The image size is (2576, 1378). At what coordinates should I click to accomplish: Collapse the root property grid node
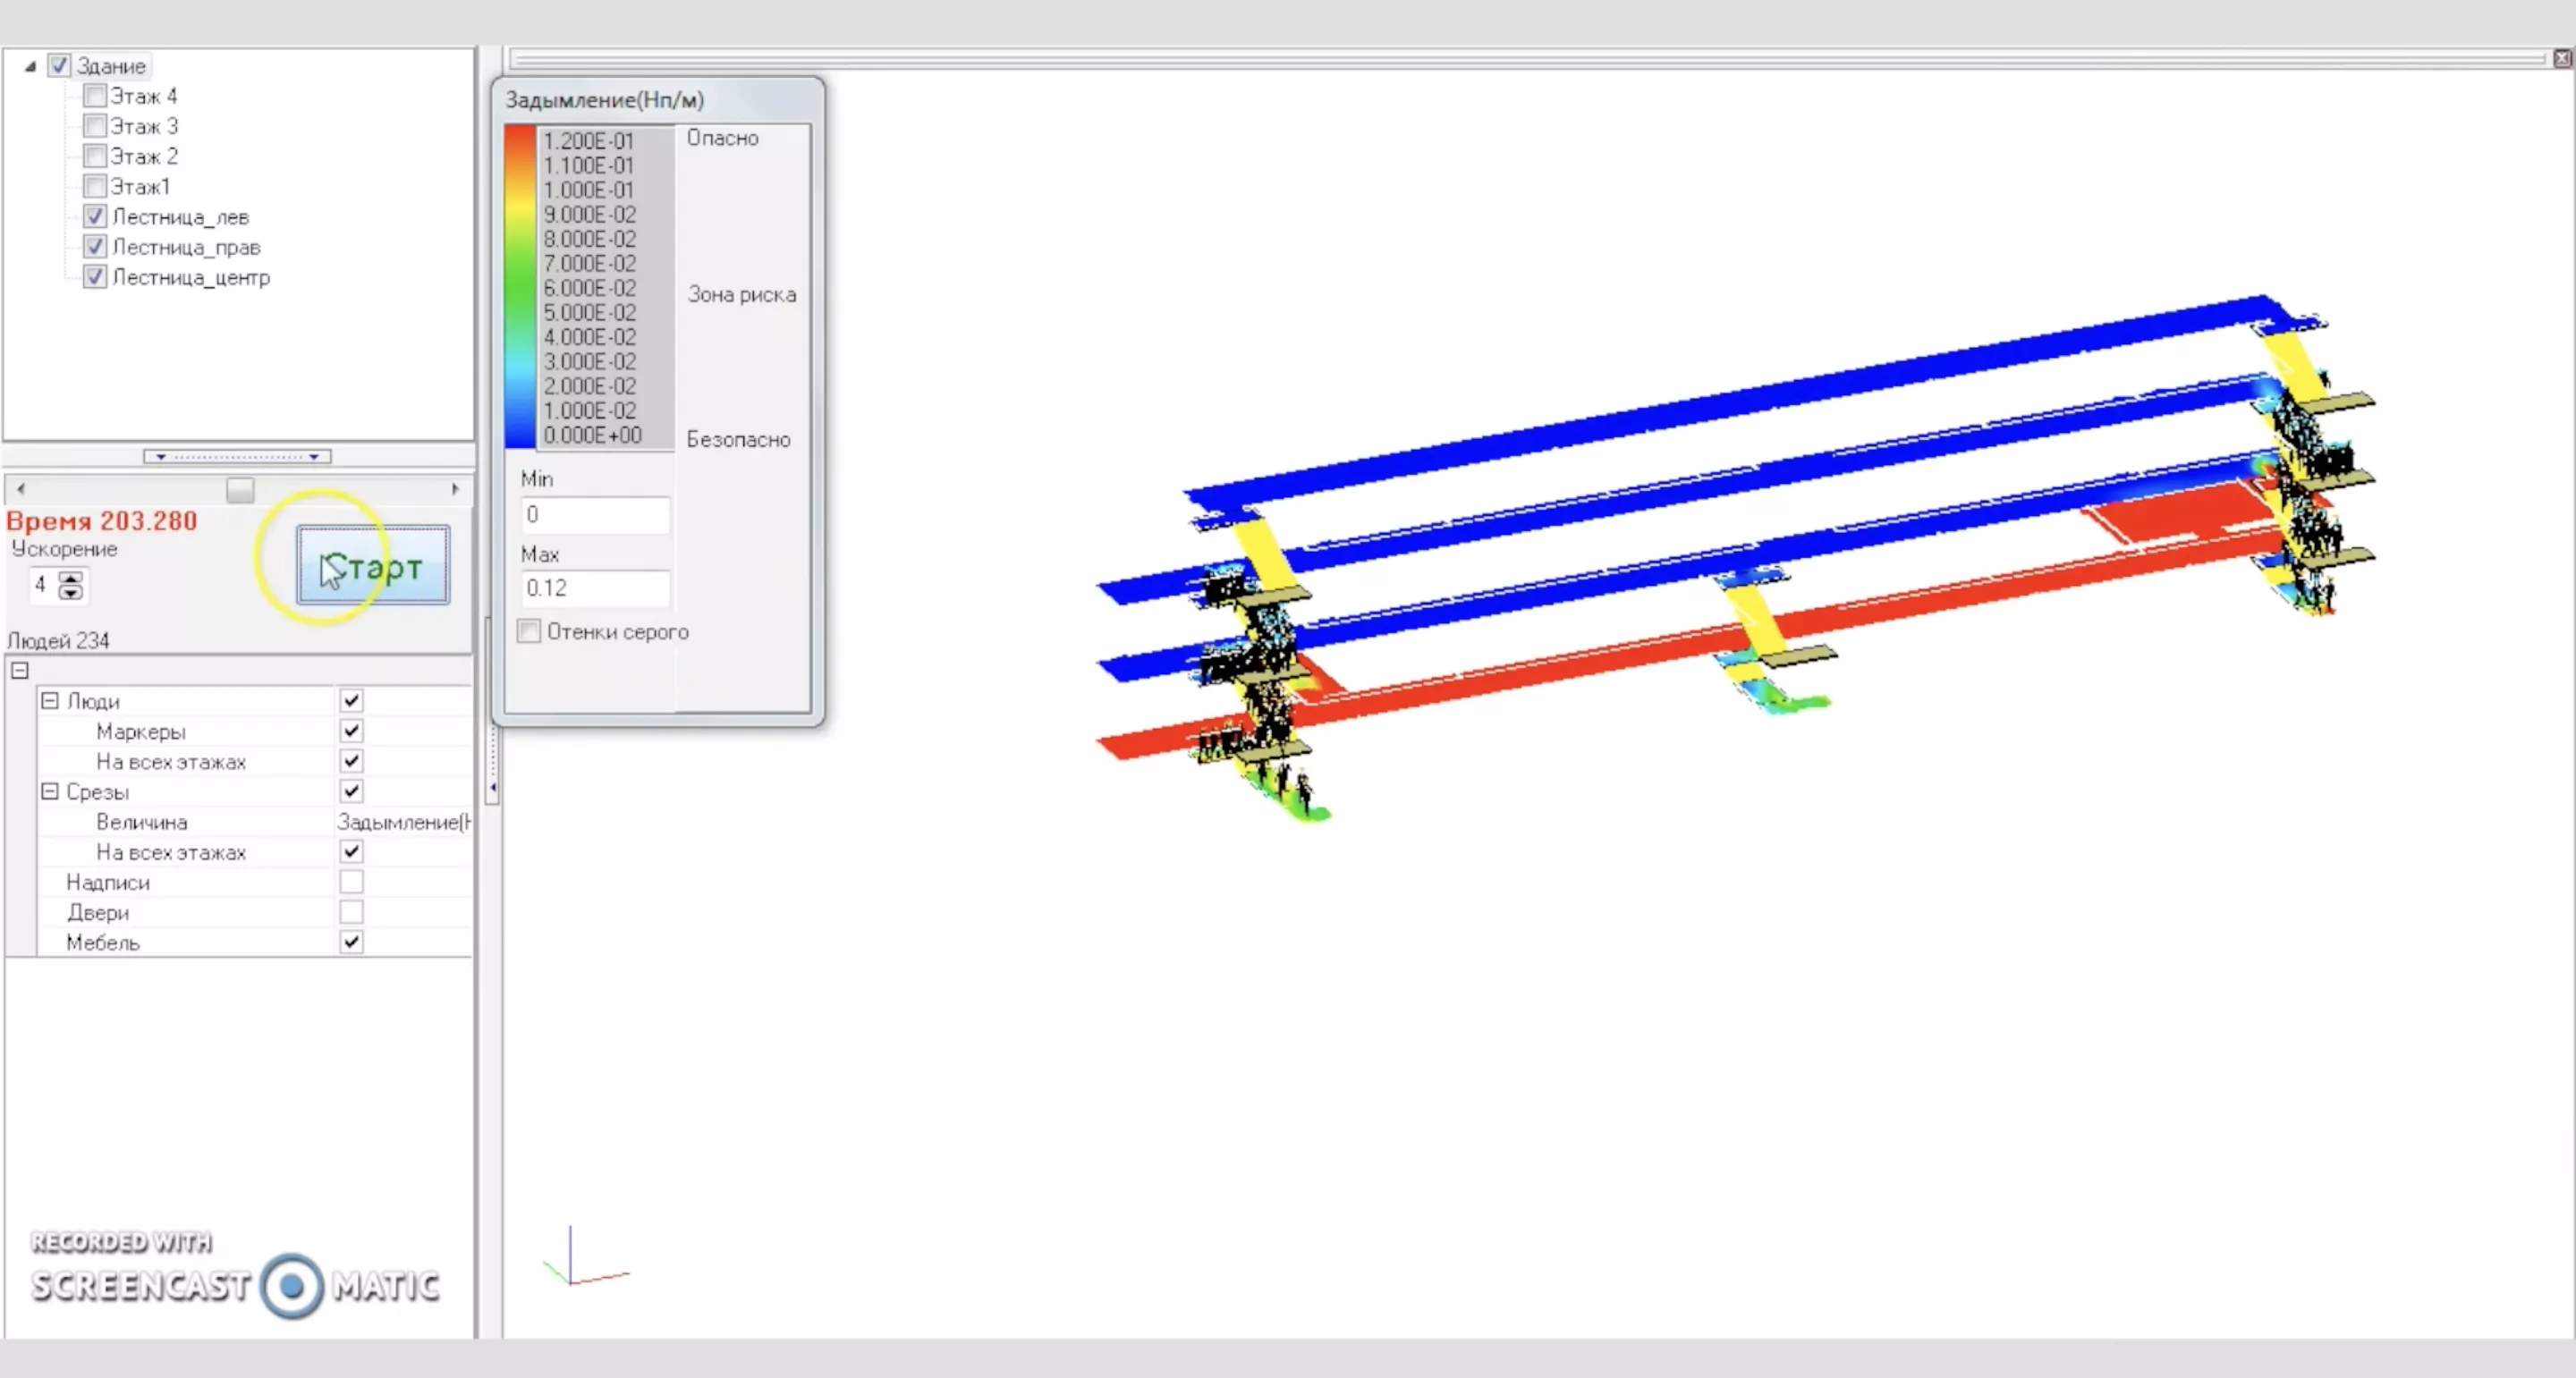coord(20,671)
